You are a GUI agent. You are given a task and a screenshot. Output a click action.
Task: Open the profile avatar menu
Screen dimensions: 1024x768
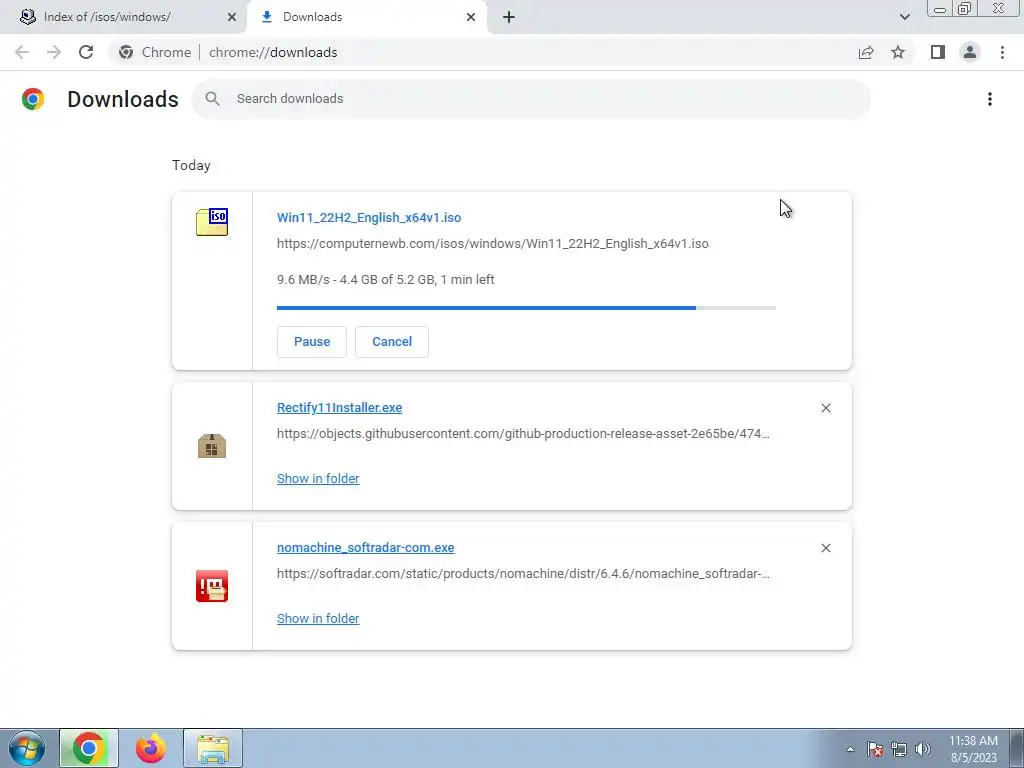970,52
